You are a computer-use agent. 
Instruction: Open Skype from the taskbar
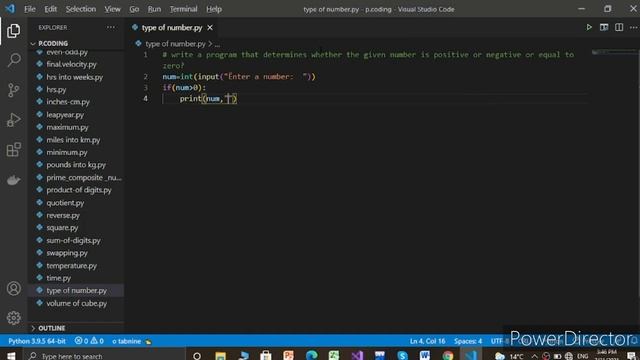click(402, 356)
